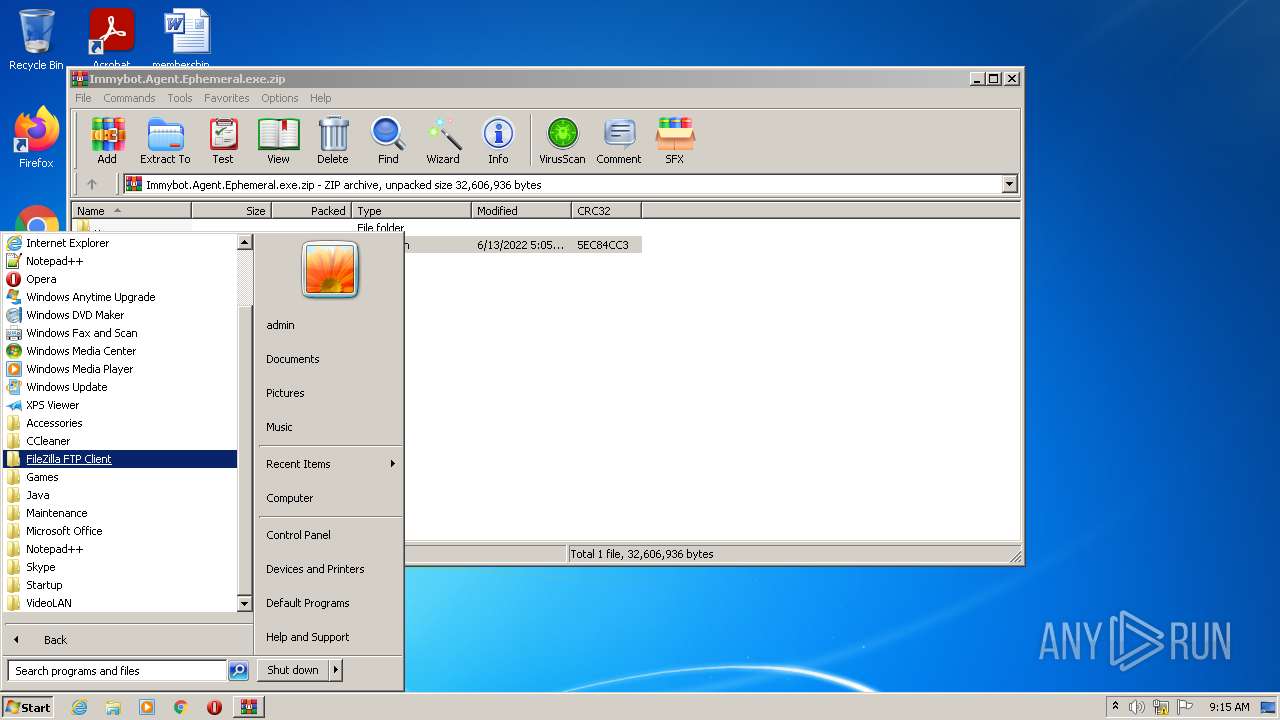Click the Shut down button
Image resolution: width=1280 pixels, height=720 pixels.
coord(293,670)
